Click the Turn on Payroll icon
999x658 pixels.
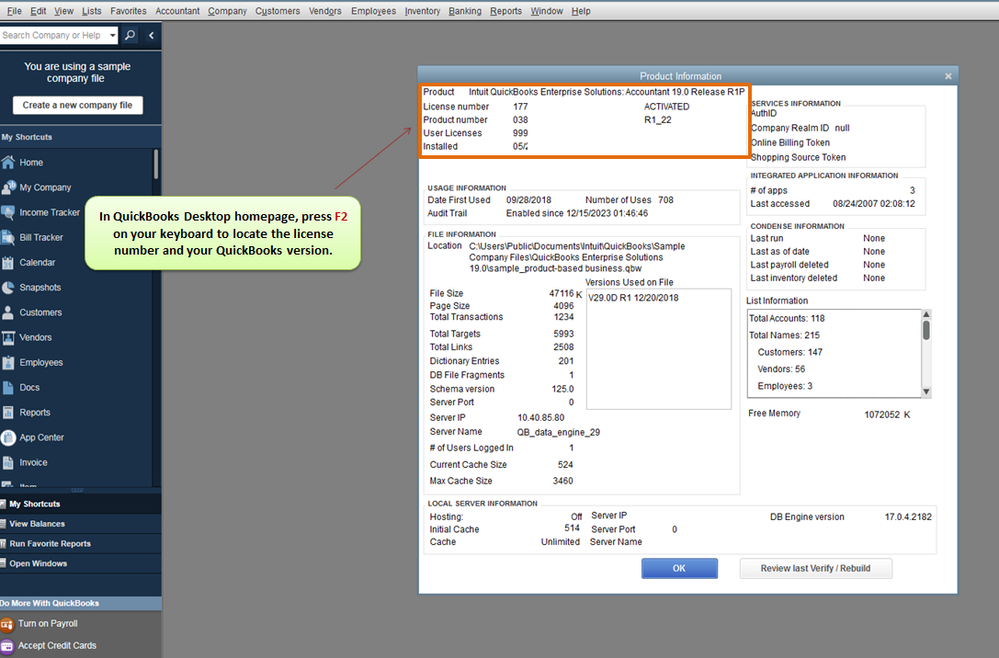point(7,624)
